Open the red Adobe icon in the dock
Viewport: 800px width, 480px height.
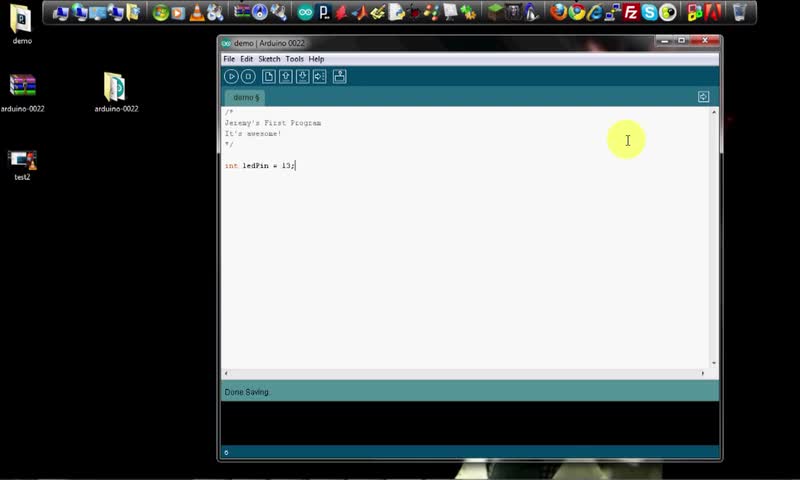point(713,12)
